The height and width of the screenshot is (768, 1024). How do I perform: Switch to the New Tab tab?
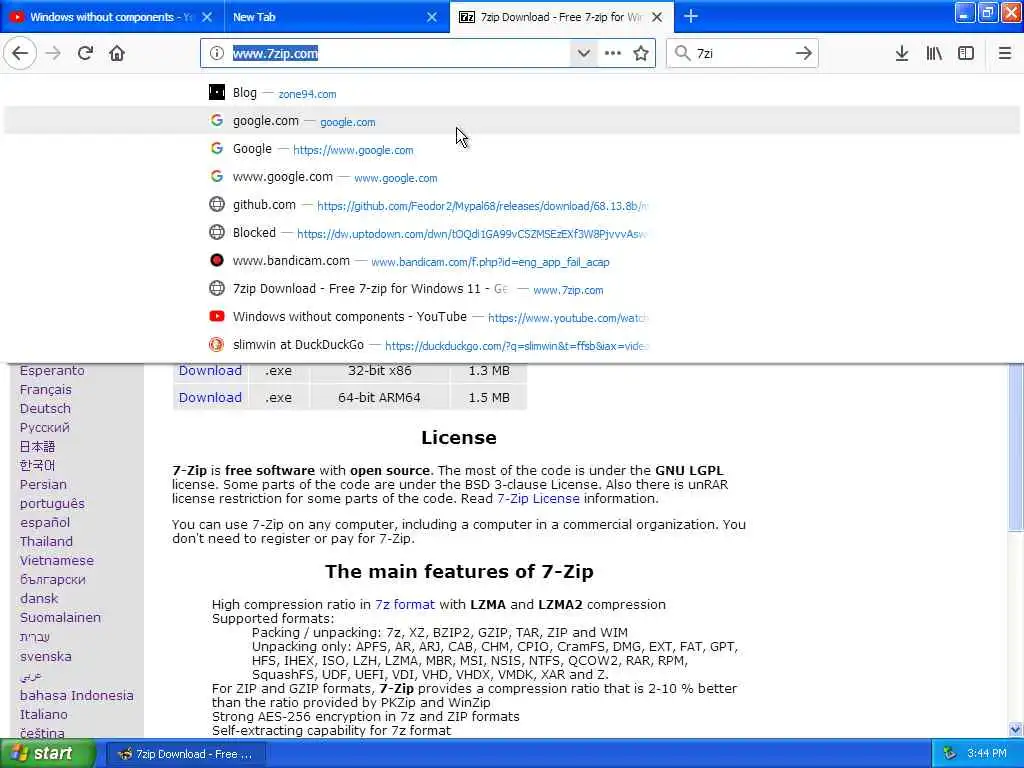point(327,17)
